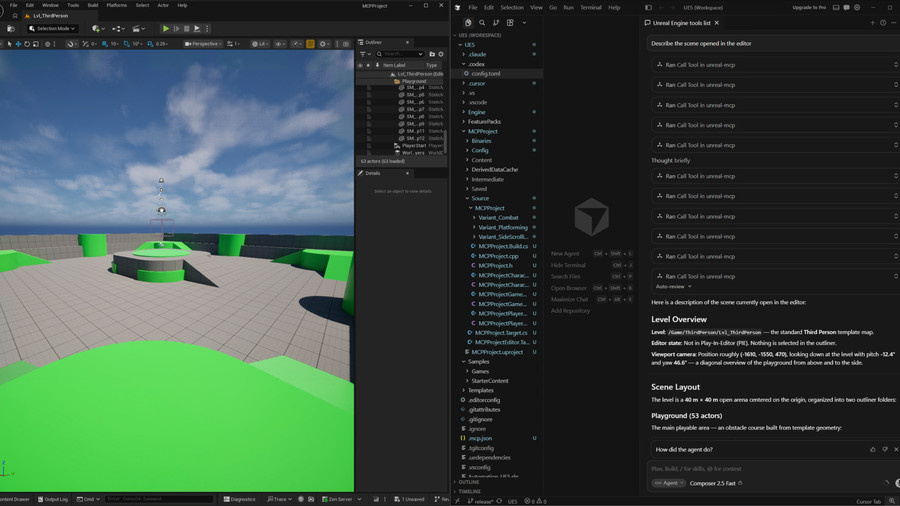
Task: Click the Eject play-mode icon in Unreal toolbar
Action: click(x=197, y=28)
